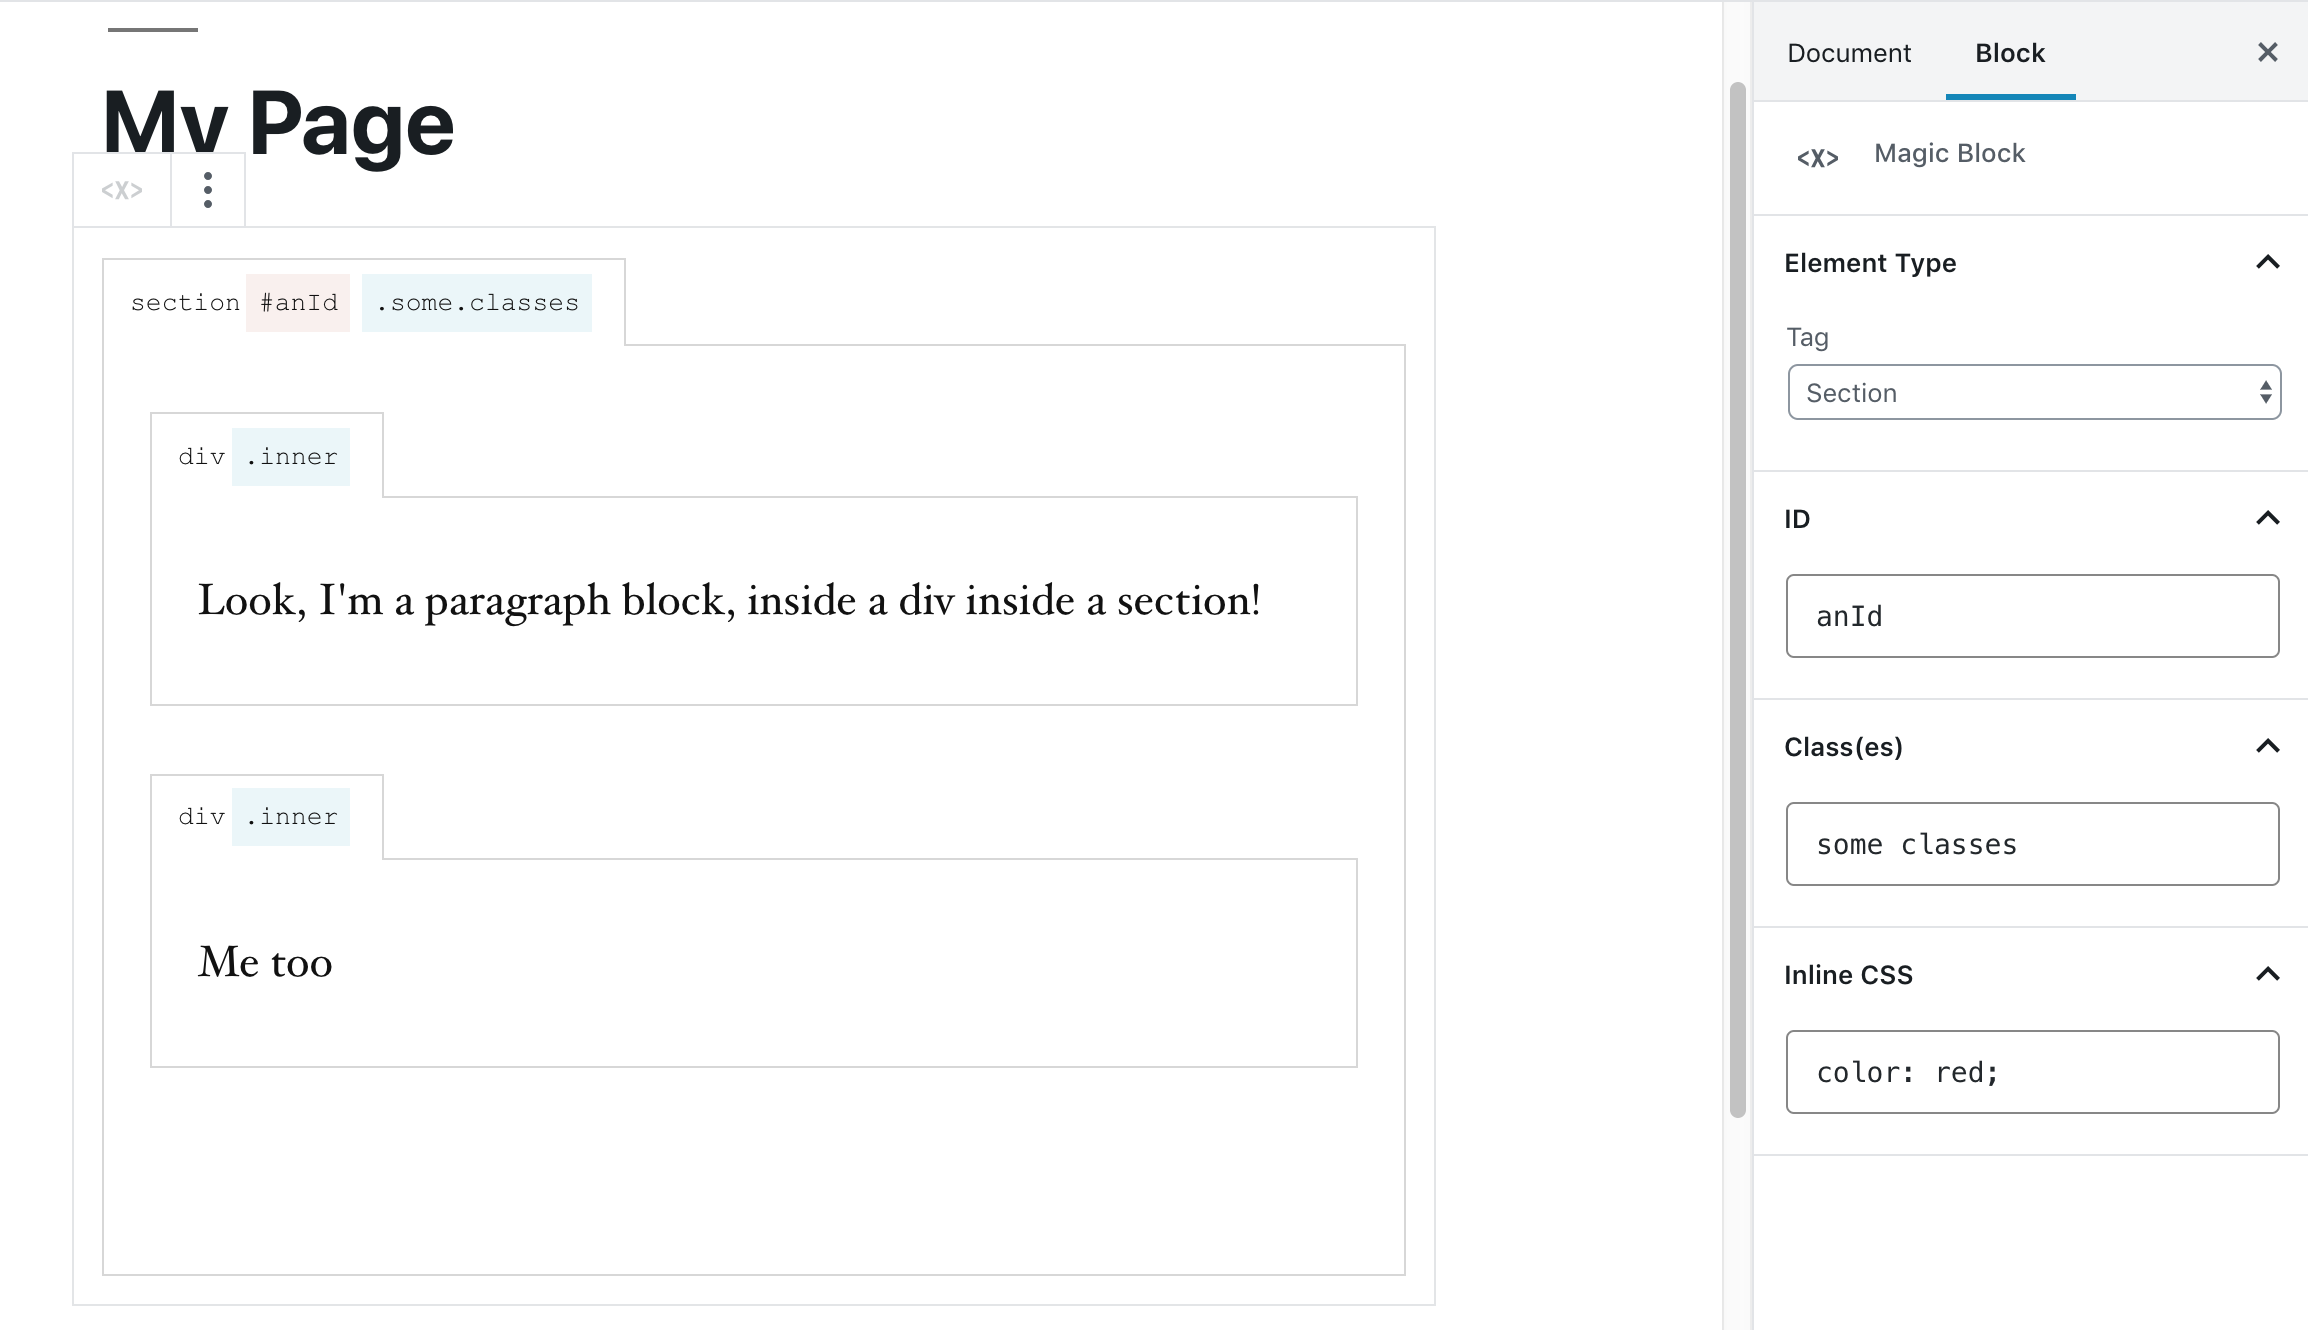Open the block toolbar more options menu
Viewport: 2308px width, 1330px height.
pos(208,190)
